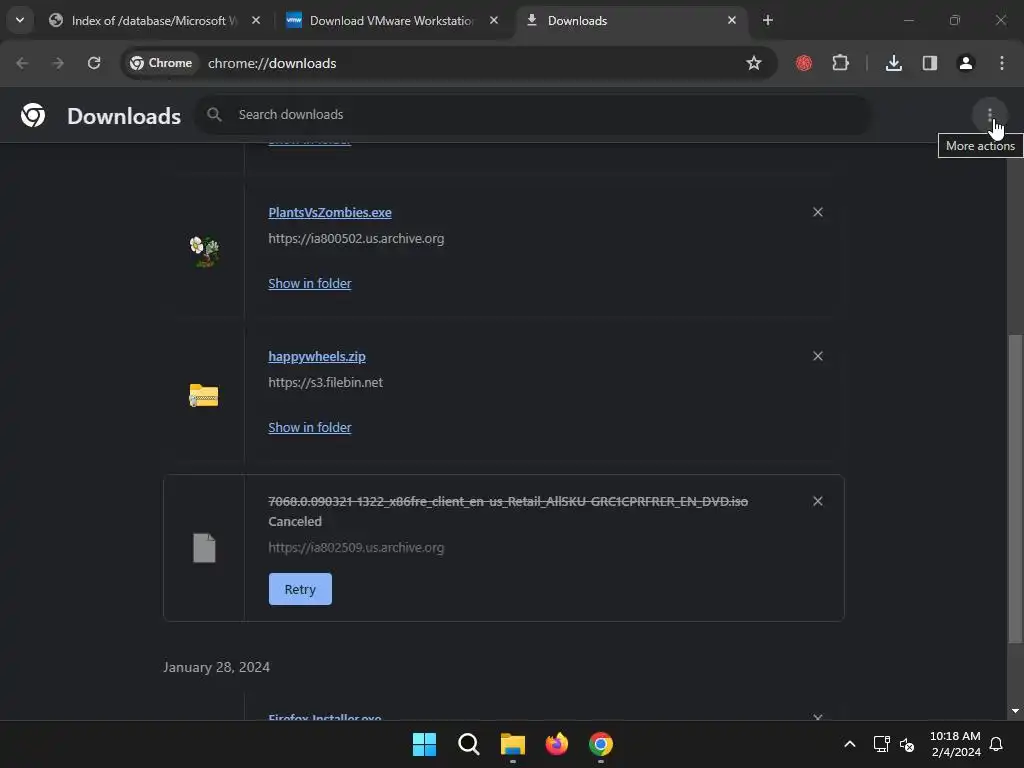Click the Chrome logo beside Downloads heading
1024x768 pixels.
33,115
